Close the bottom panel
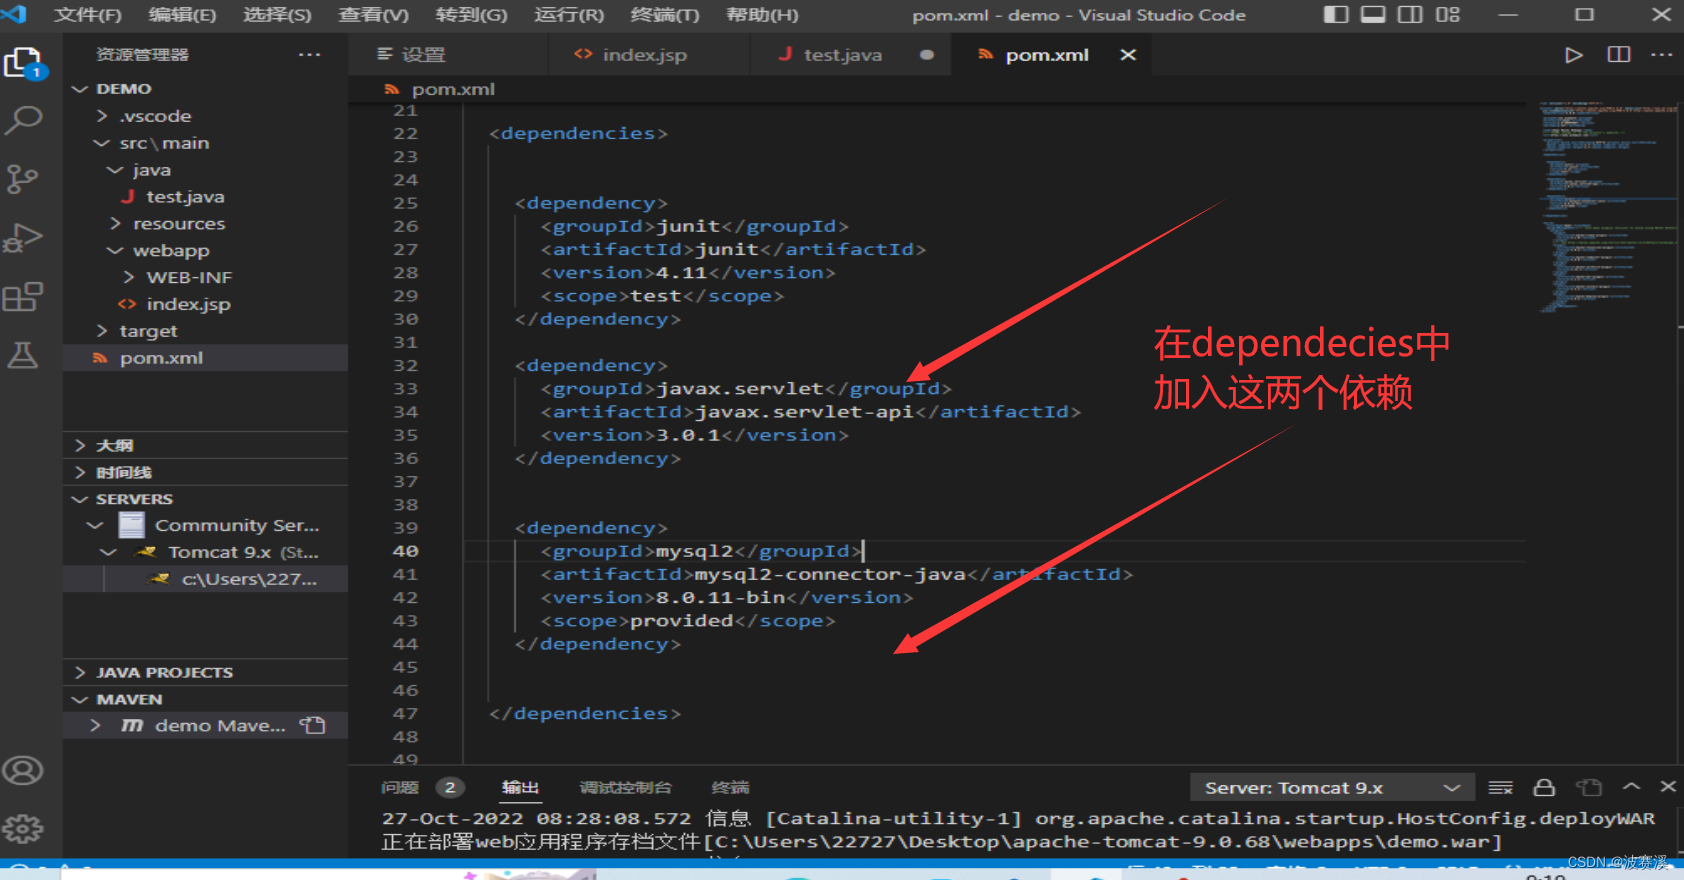Screen dimensions: 1684x880 point(1668,787)
